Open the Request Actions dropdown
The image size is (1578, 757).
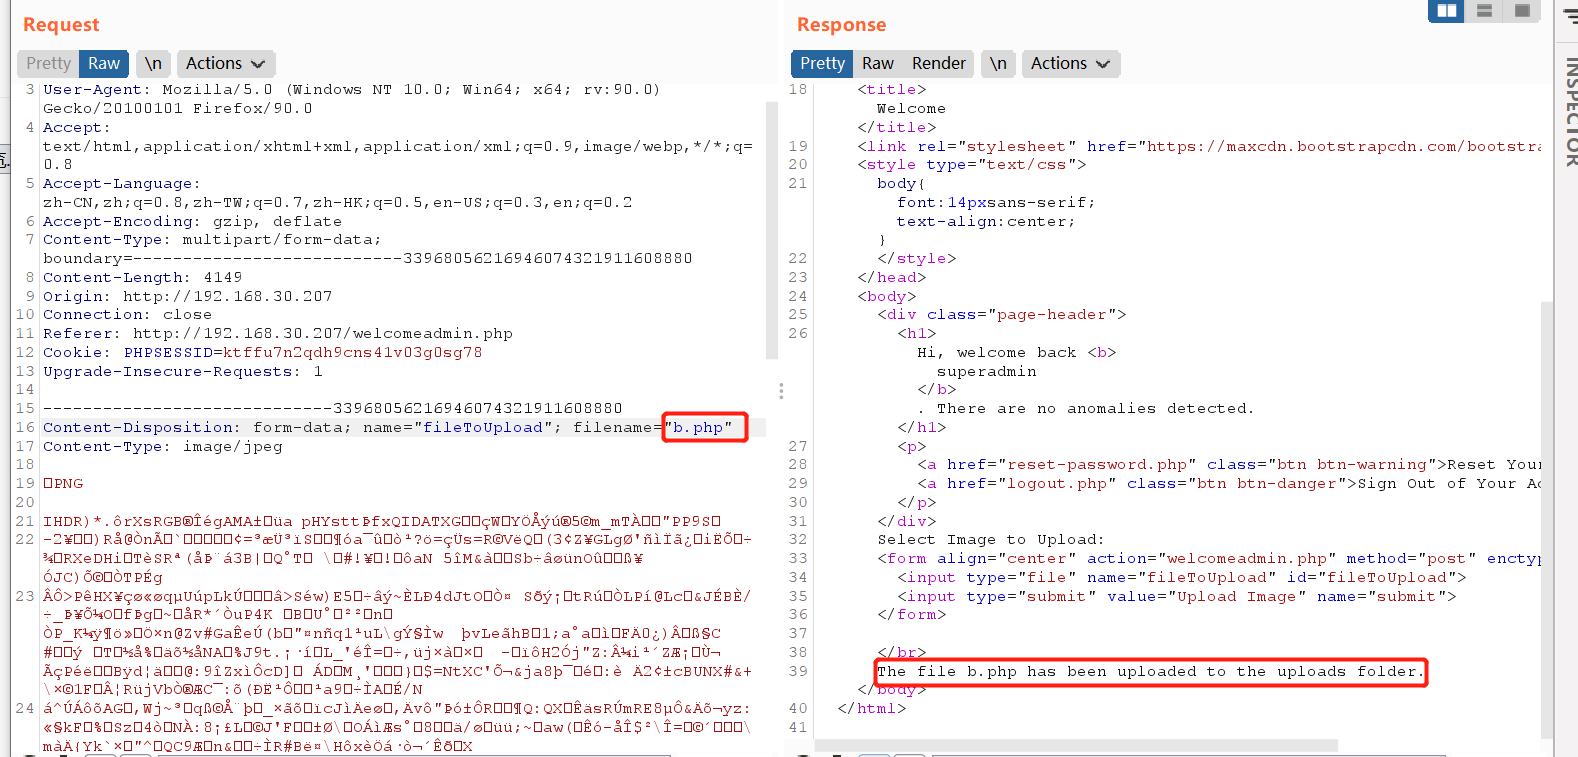pos(226,63)
